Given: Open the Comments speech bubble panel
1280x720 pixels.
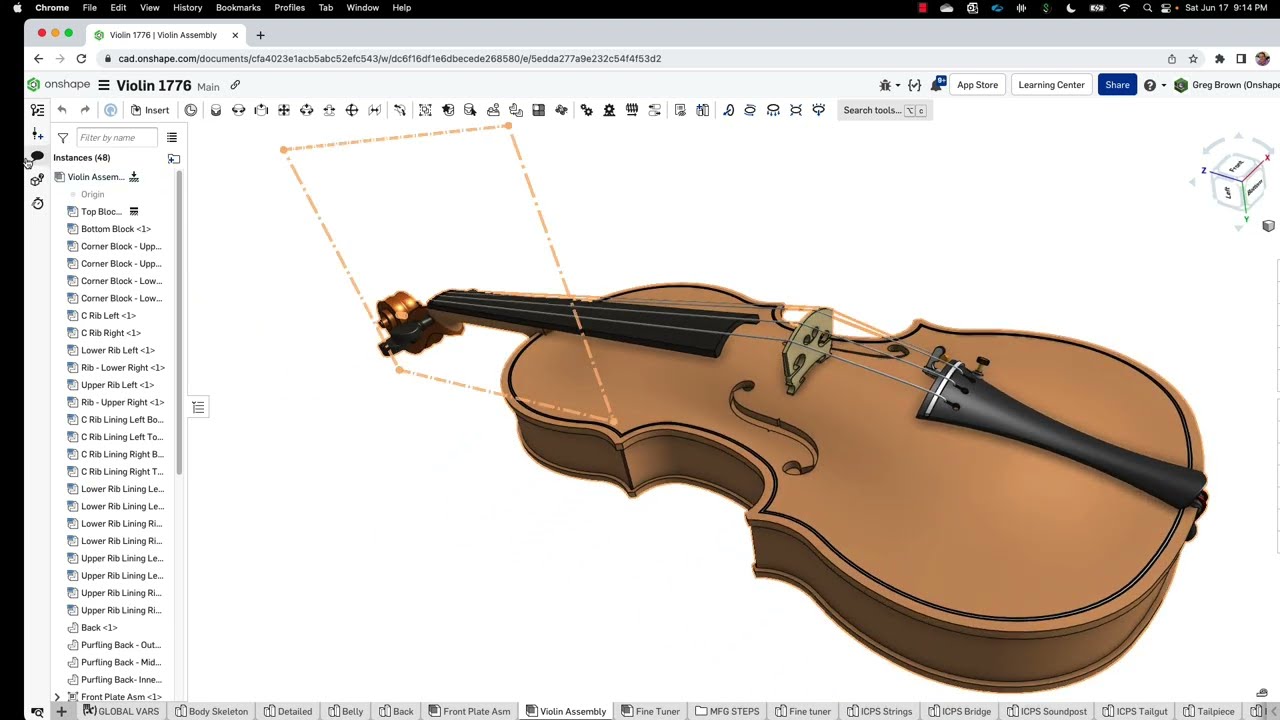Looking at the screenshot, I should 37,157.
